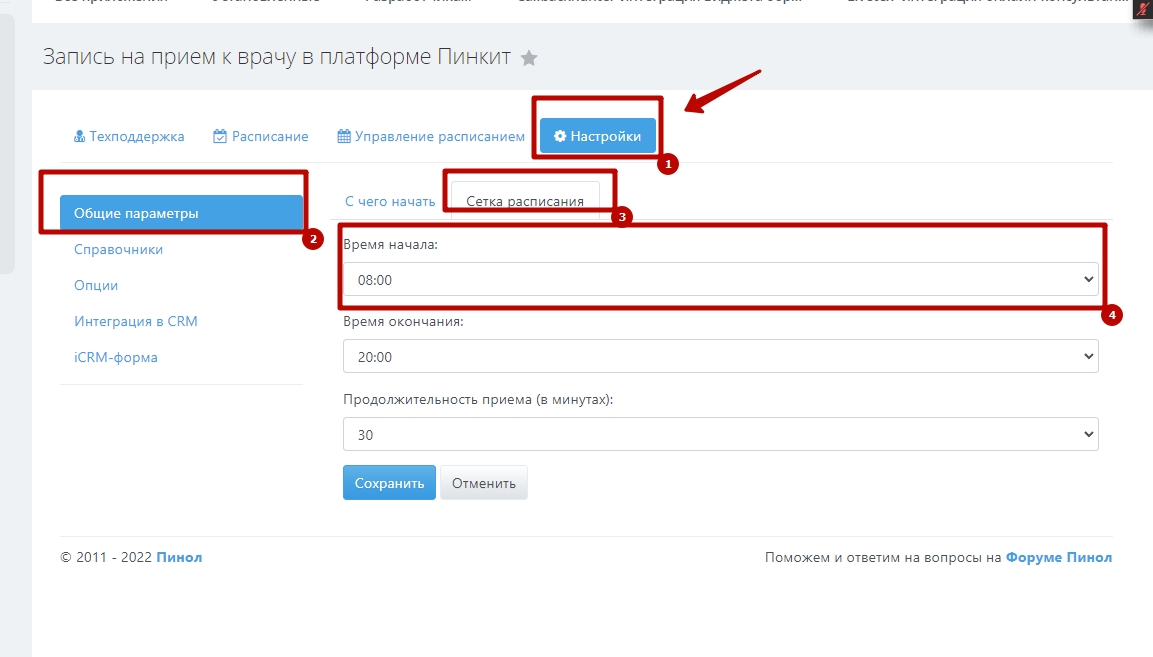
Task: Open Справочники in the sidebar
Action: click(x=118, y=249)
